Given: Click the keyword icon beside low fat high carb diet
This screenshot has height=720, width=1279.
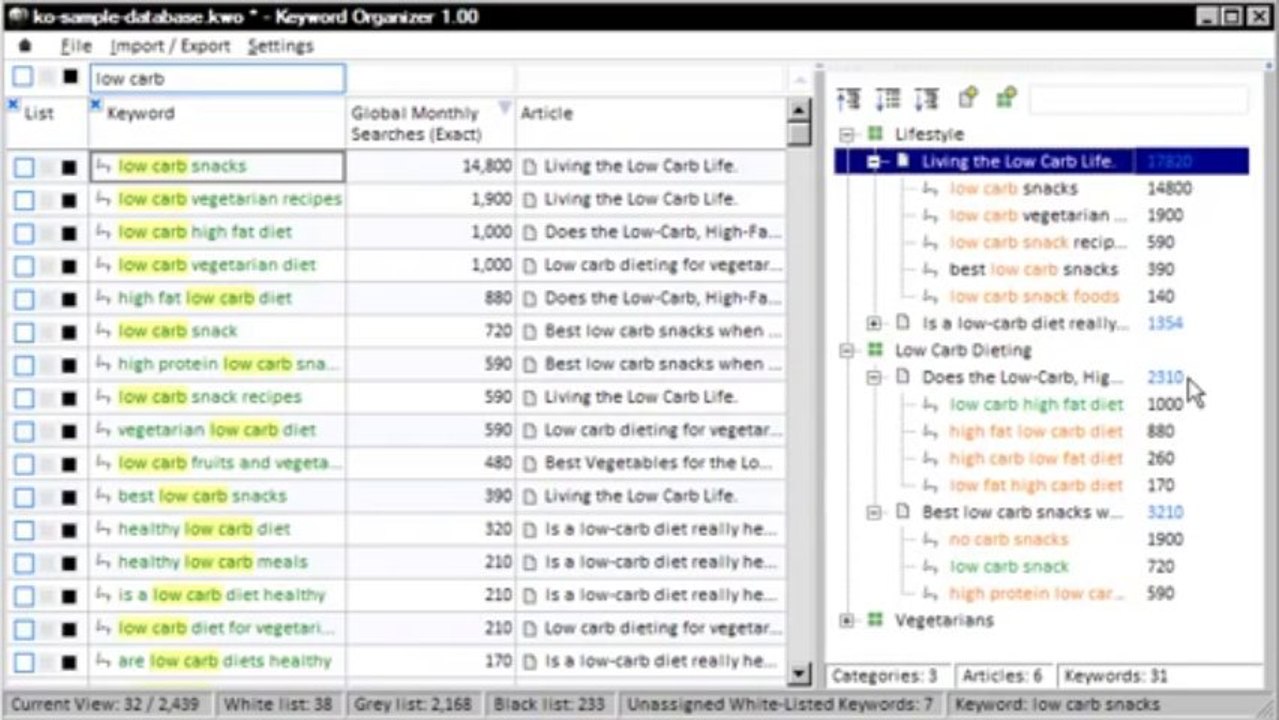Looking at the screenshot, I should point(930,485).
